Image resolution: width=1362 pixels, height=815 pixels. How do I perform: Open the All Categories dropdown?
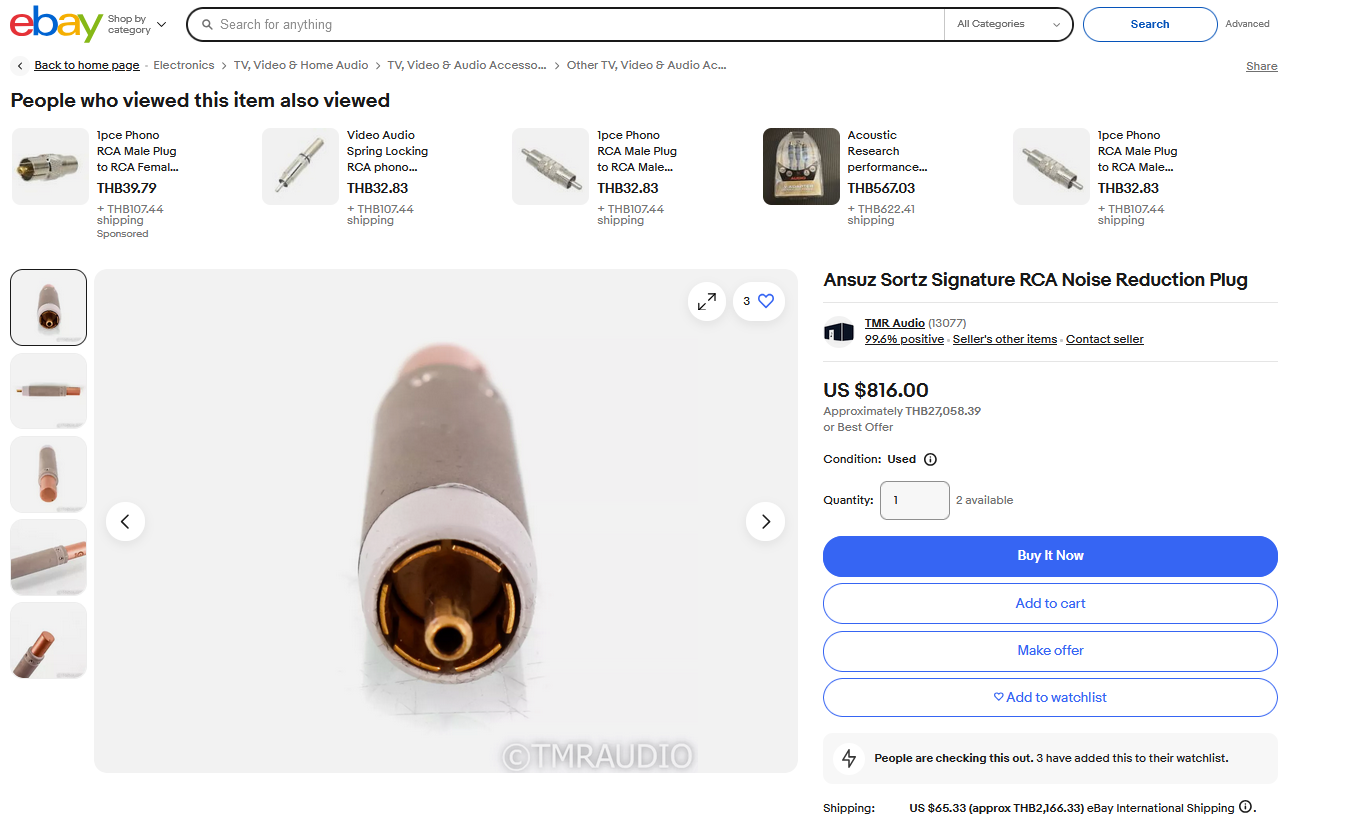1008,24
